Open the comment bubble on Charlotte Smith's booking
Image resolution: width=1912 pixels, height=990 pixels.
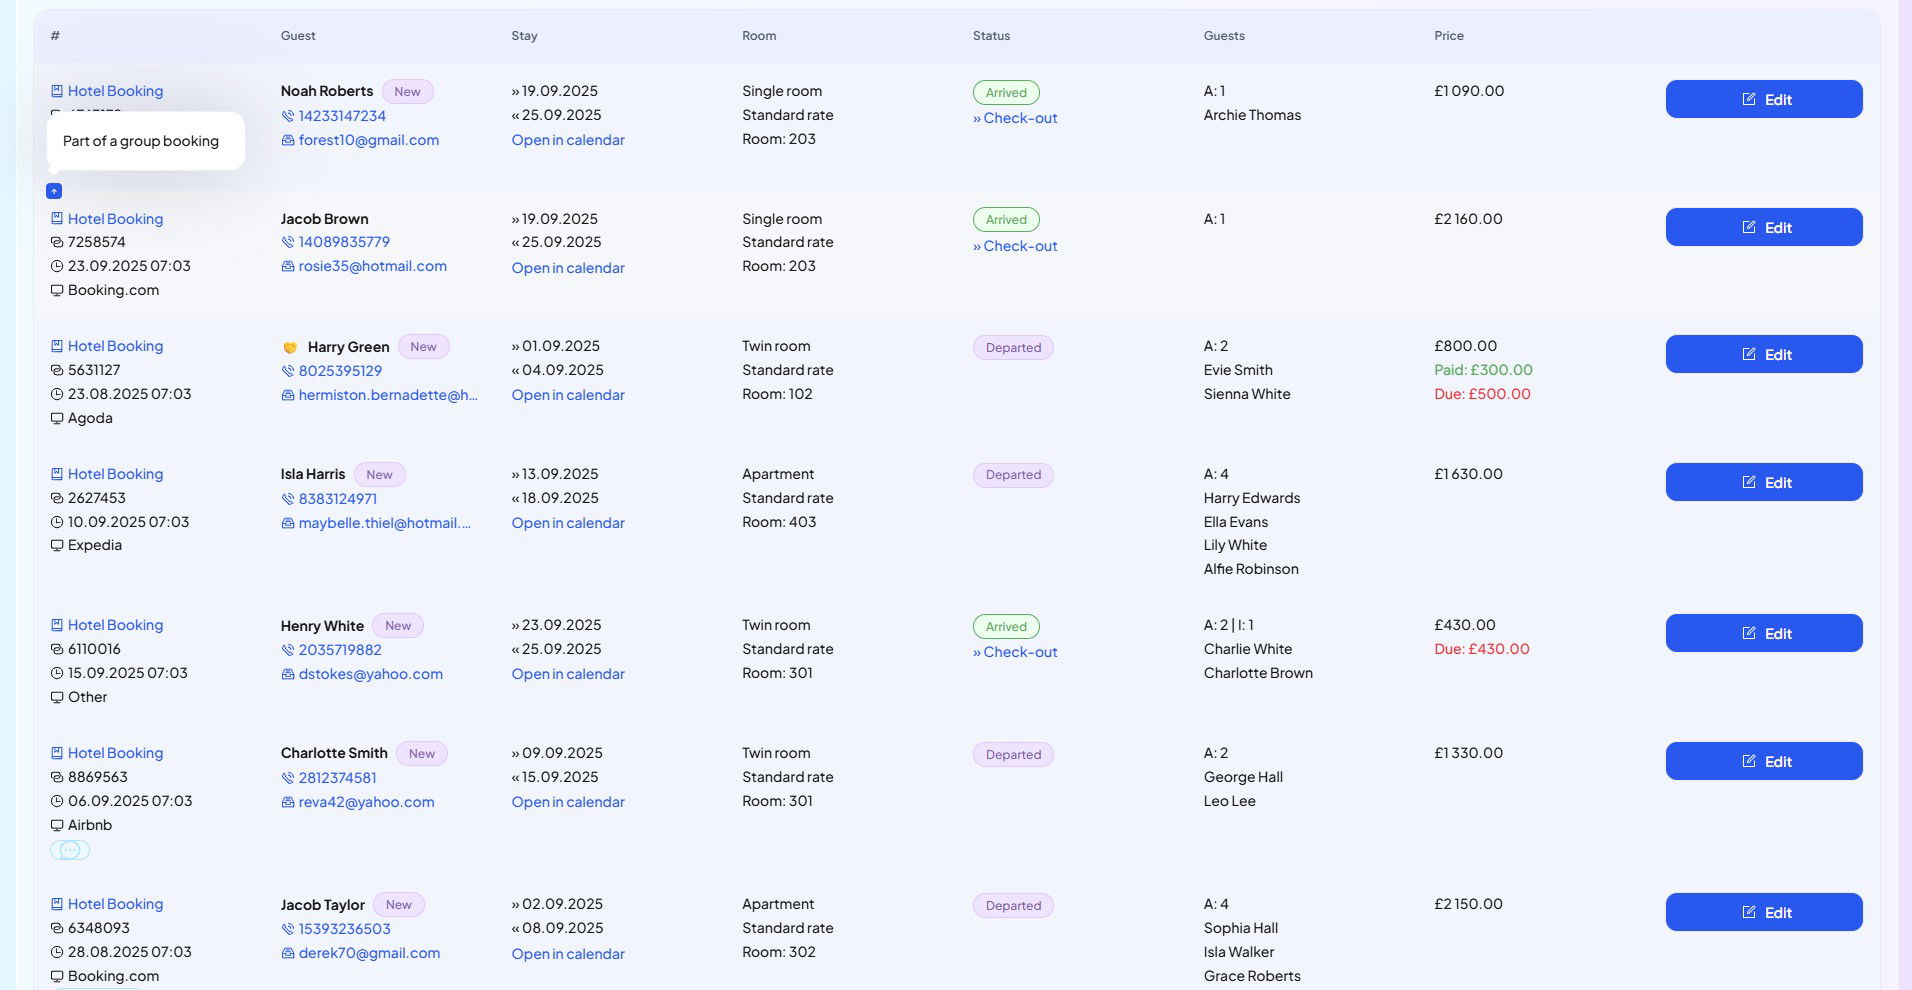(70, 850)
